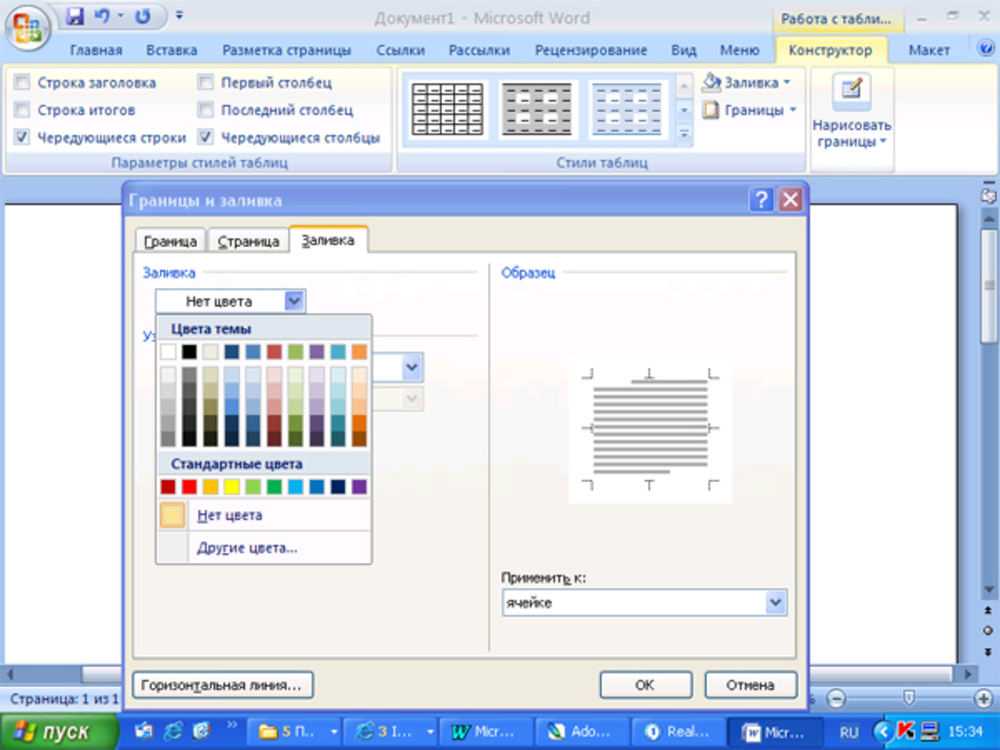Pick the standard red color swatch
Screen dimensions: 1000x750
[189, 487]
